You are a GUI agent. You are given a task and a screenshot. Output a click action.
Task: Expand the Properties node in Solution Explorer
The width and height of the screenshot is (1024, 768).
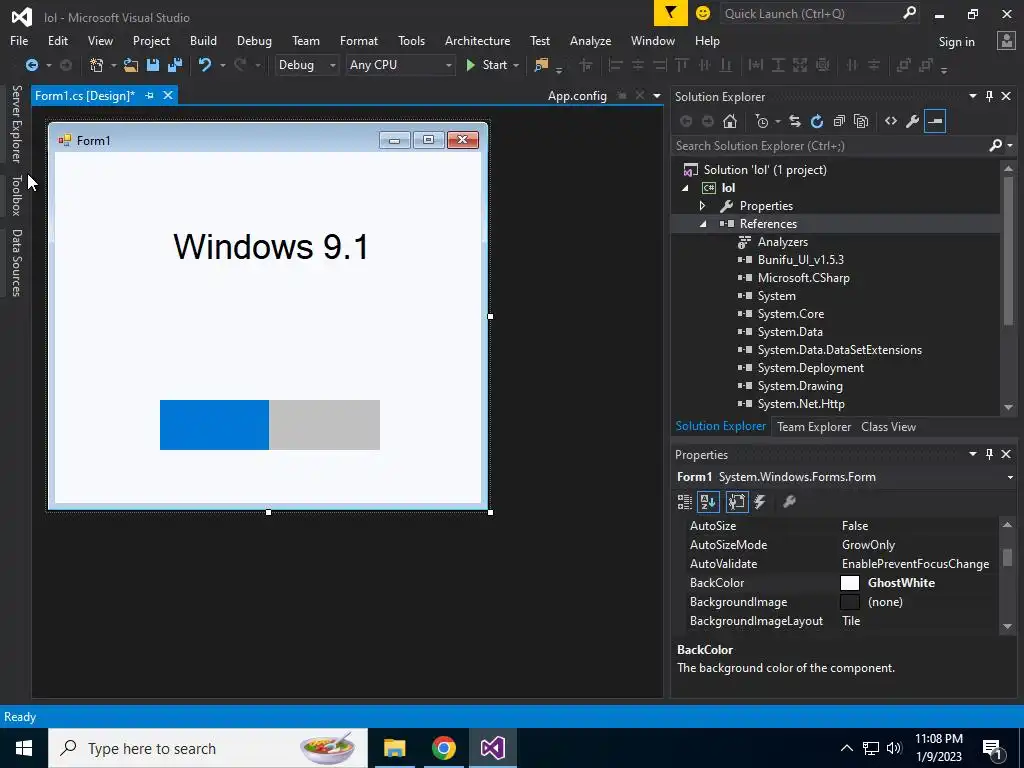703,206
